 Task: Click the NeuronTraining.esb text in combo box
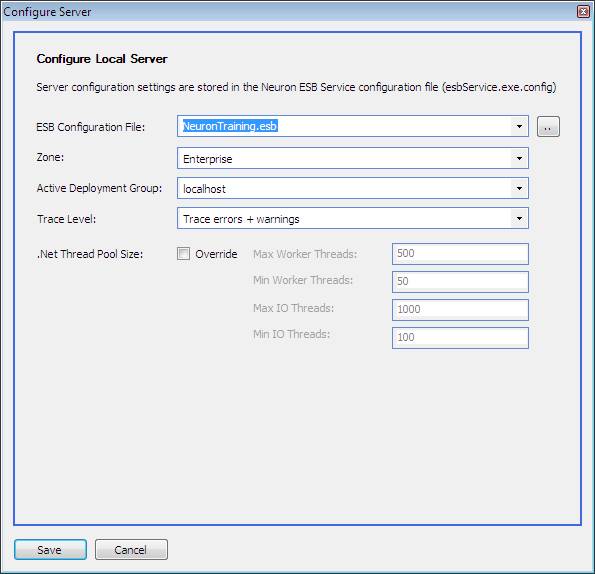[x=230, y=126]
